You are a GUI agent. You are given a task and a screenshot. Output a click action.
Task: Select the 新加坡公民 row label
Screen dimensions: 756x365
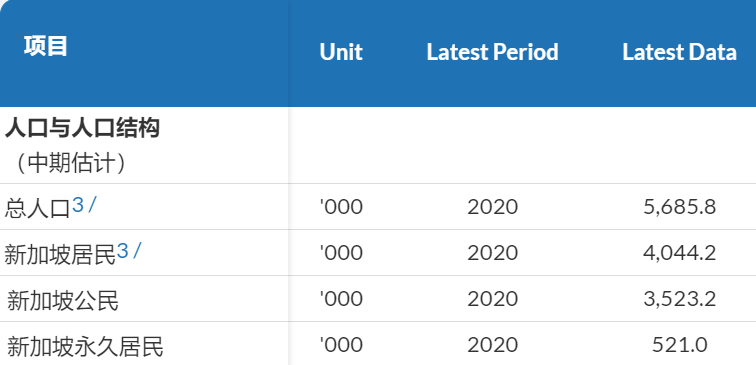pyautogui.click(x=63, y=301)
